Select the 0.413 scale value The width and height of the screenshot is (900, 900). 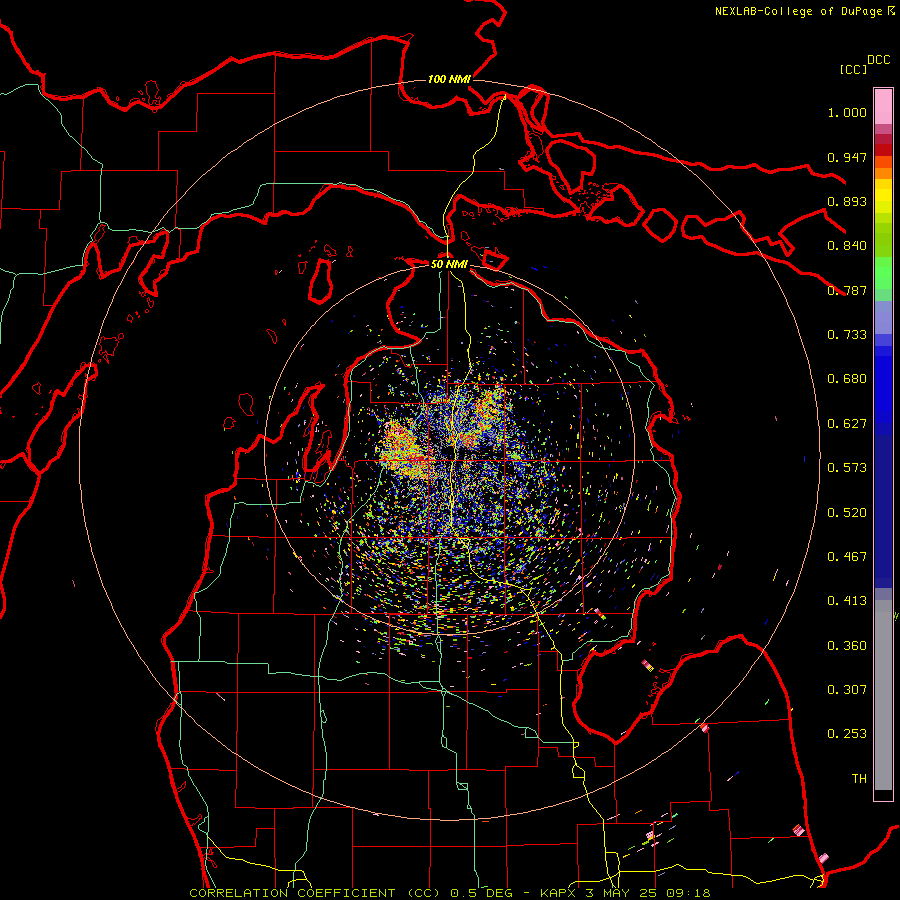[847, 601]
